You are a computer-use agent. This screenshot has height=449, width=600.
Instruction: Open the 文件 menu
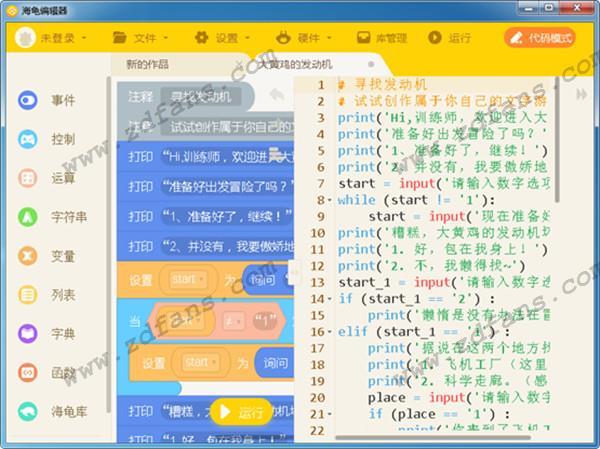click(x=151, y=38)
